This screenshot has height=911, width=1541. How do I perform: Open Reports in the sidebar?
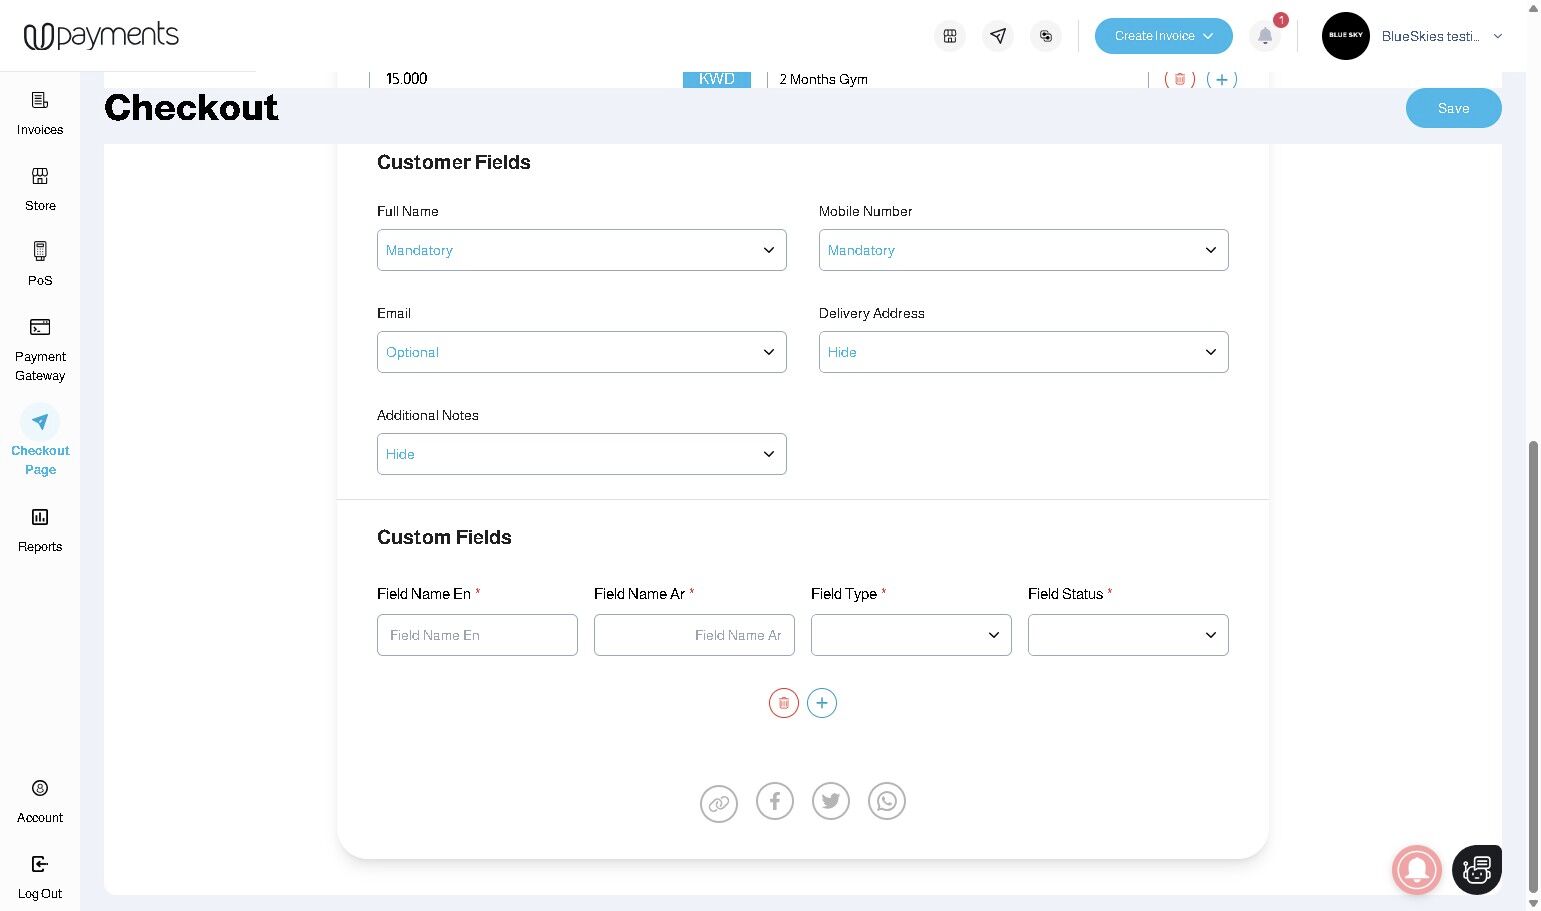[40, 531]
